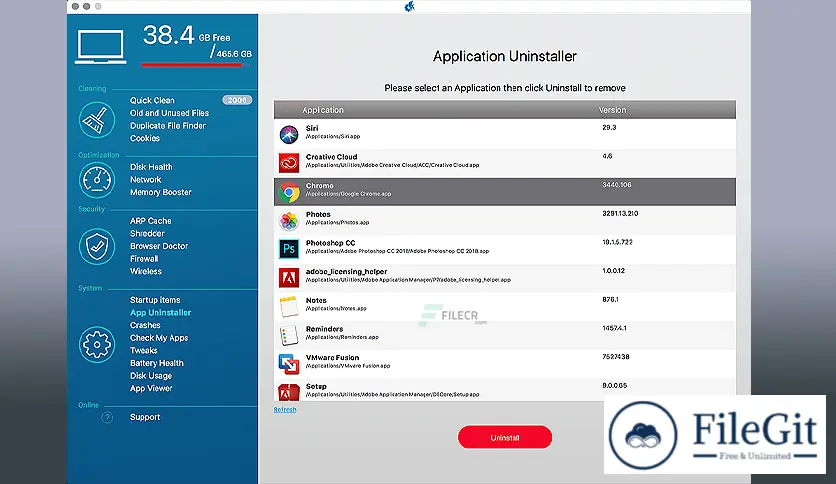Open Quick Clean
836x484 pixels.
tap(152, 100)
